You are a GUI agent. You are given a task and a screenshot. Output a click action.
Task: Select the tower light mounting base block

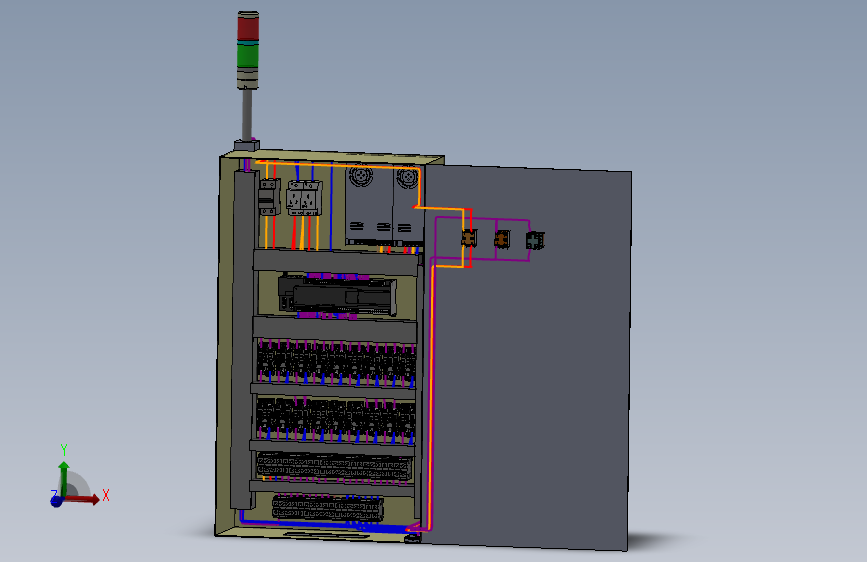point(247,146)
